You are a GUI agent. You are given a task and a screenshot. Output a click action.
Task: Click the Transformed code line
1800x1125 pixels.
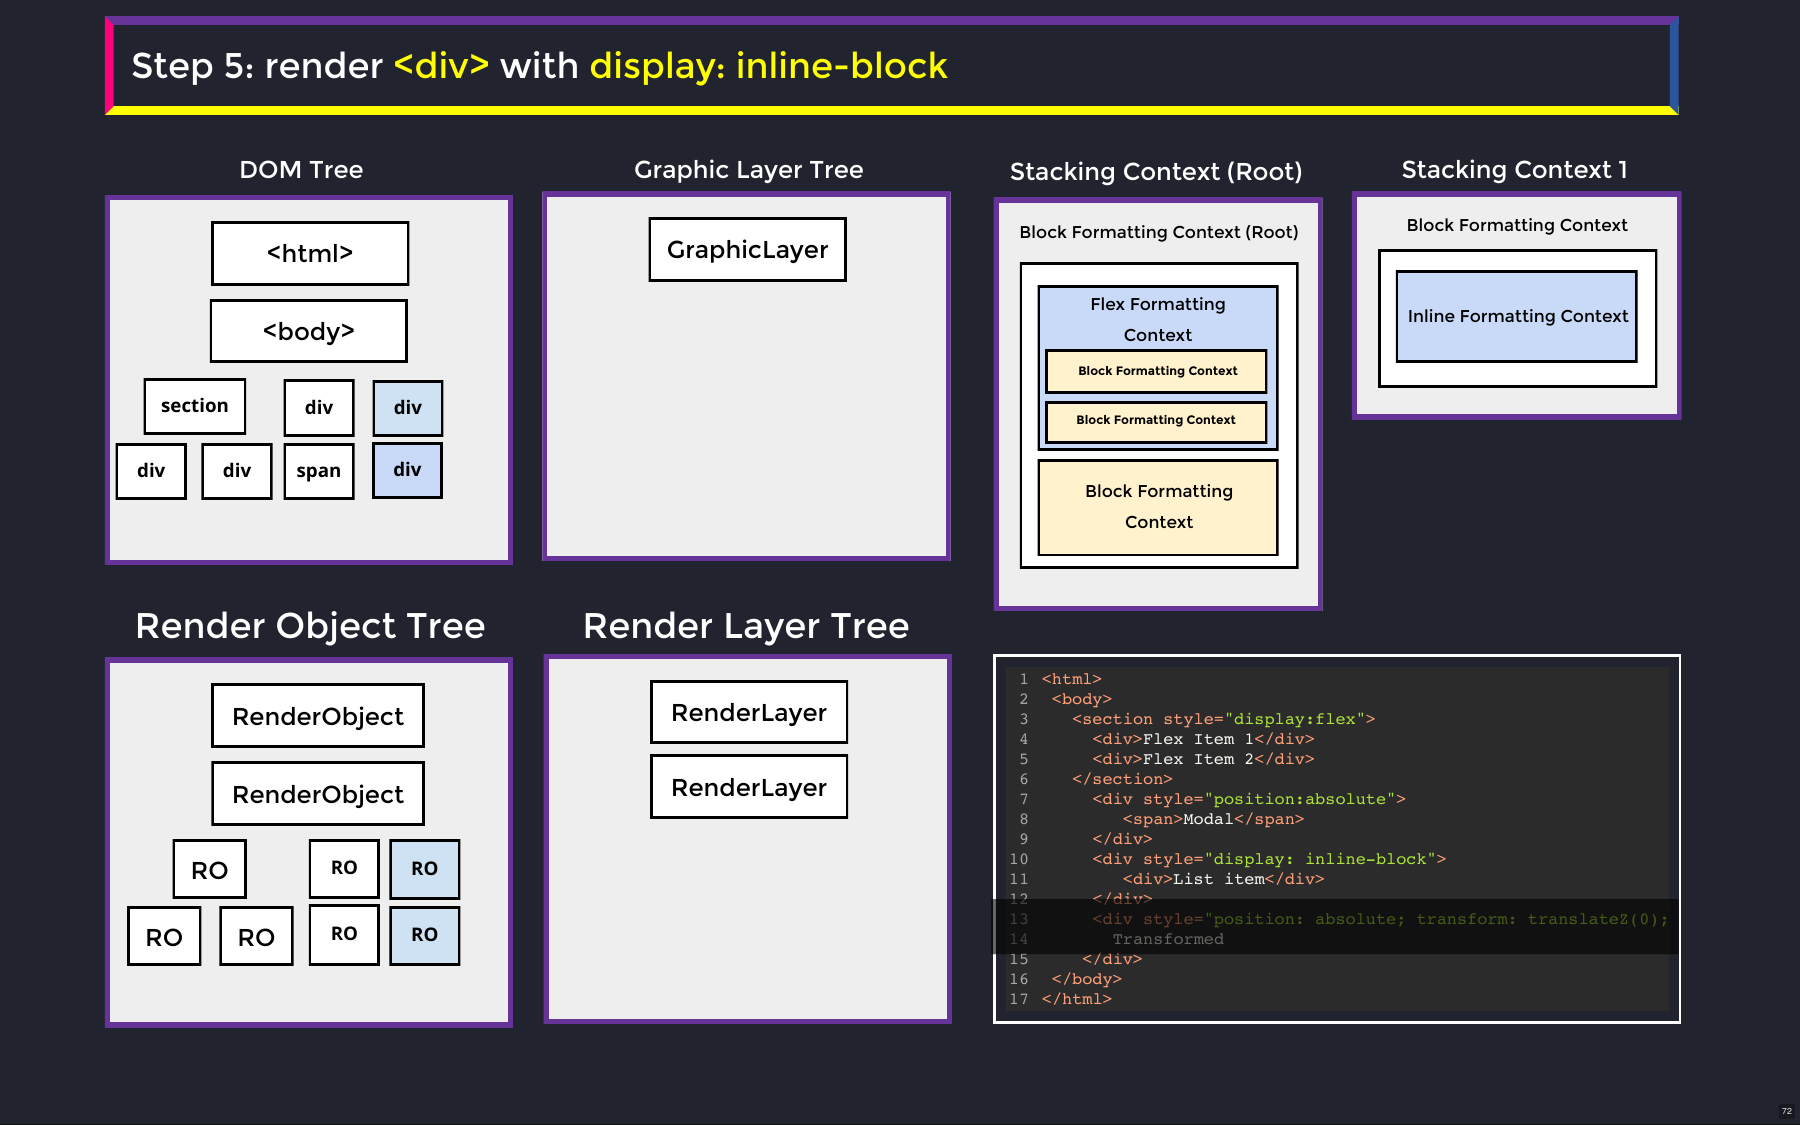coord(1168,939)
